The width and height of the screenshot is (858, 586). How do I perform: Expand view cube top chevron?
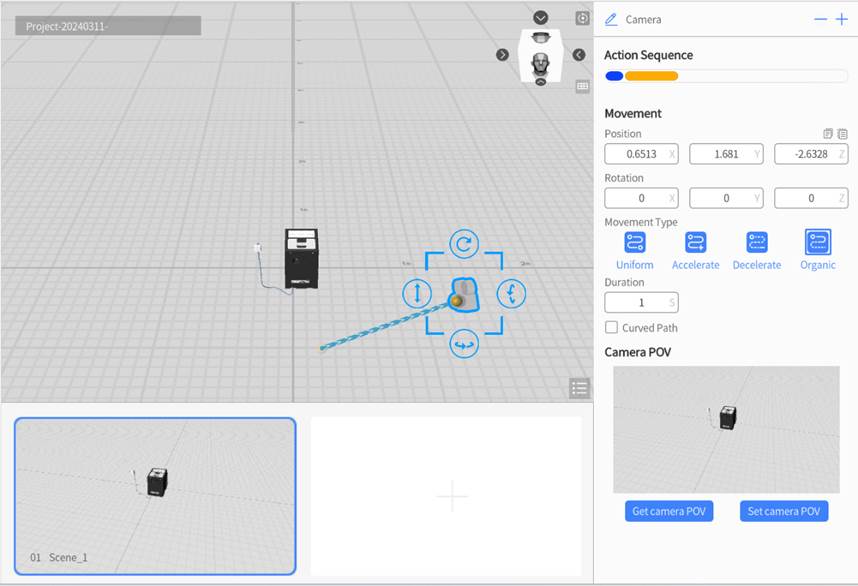pos(541,18)
